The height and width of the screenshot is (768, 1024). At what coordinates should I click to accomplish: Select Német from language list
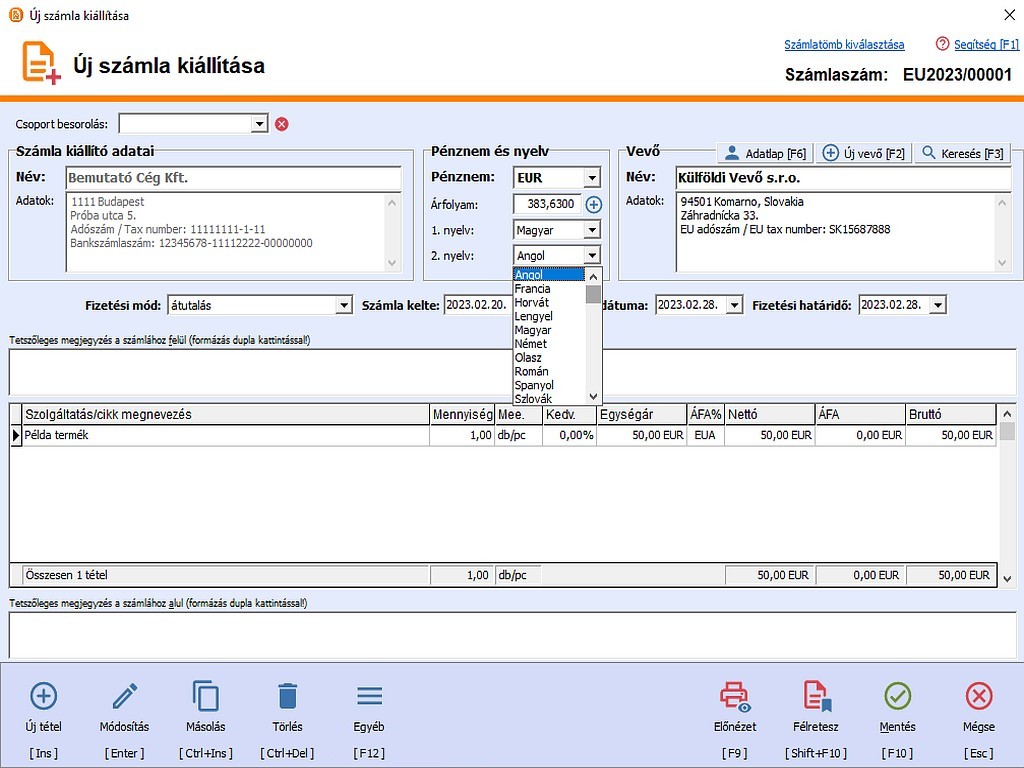point(533,344)
